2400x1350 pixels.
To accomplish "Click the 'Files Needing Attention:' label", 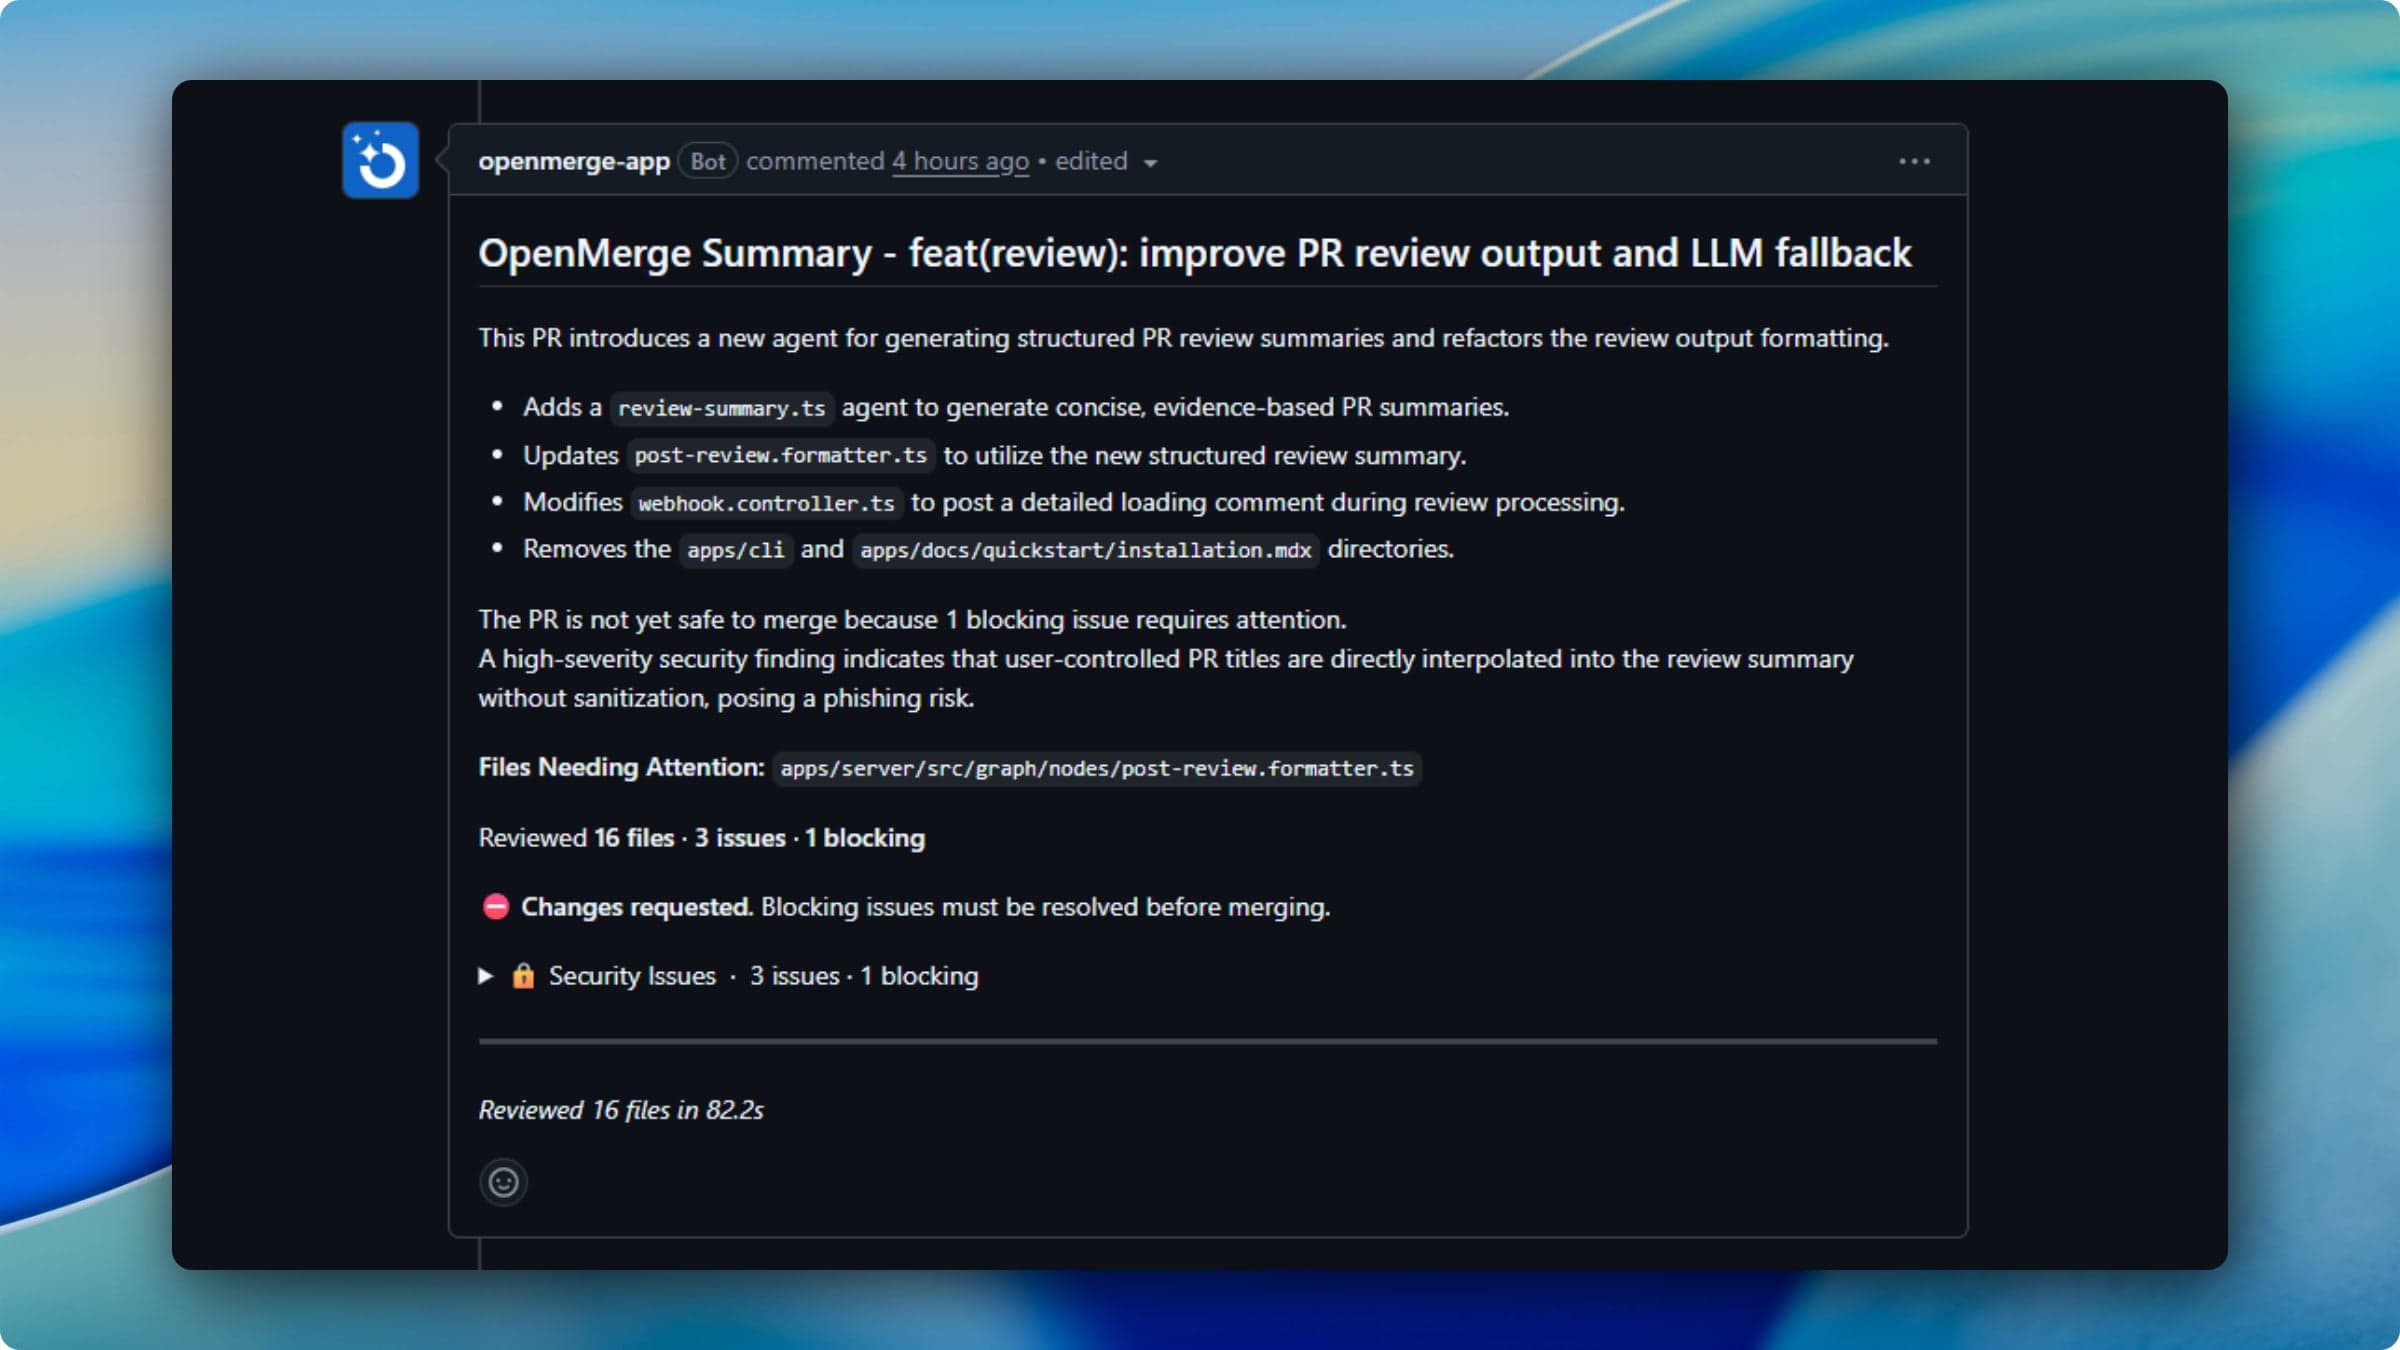I will (x=621, y=767).
